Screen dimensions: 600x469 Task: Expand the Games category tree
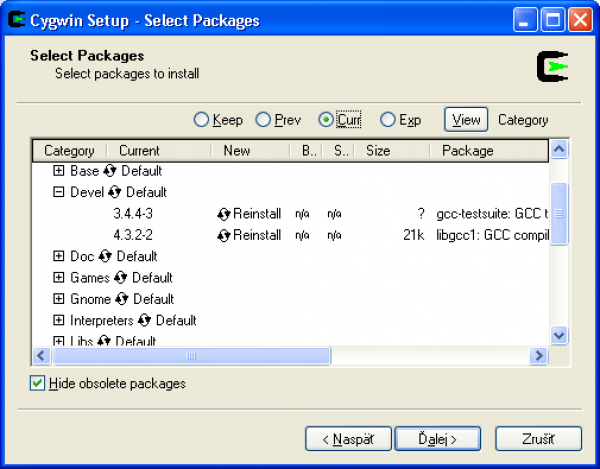(59, 278)
